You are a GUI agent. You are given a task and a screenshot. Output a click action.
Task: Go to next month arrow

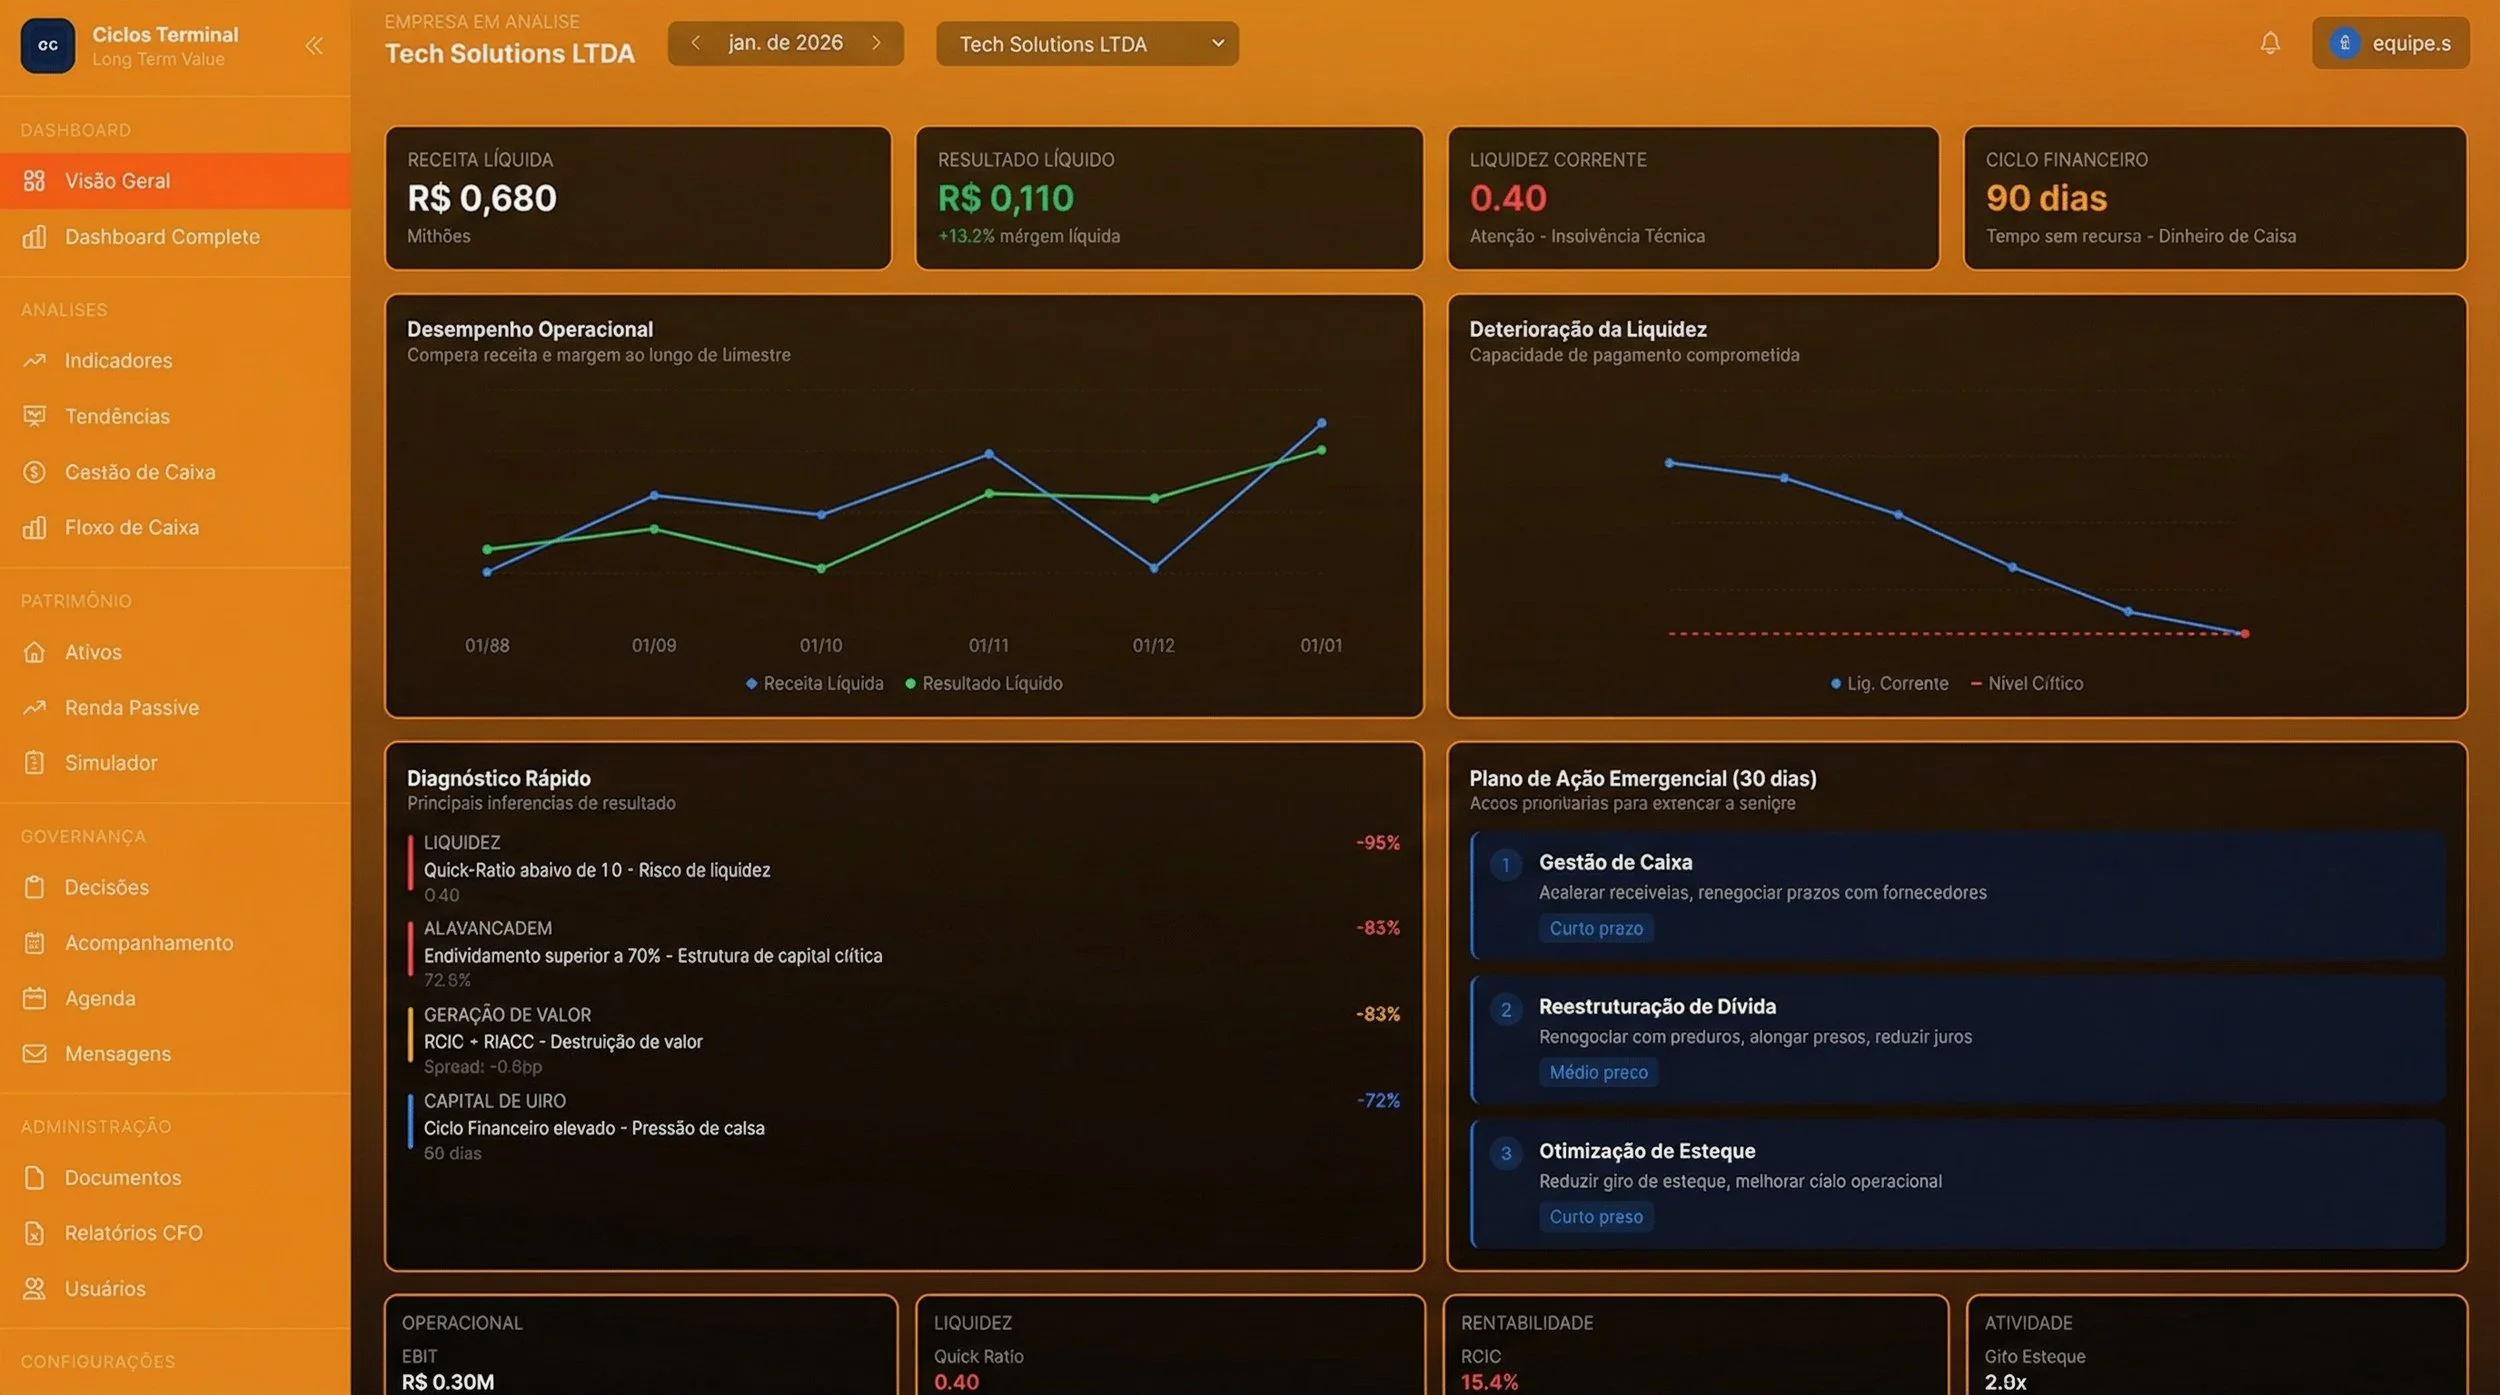point(876,43)
